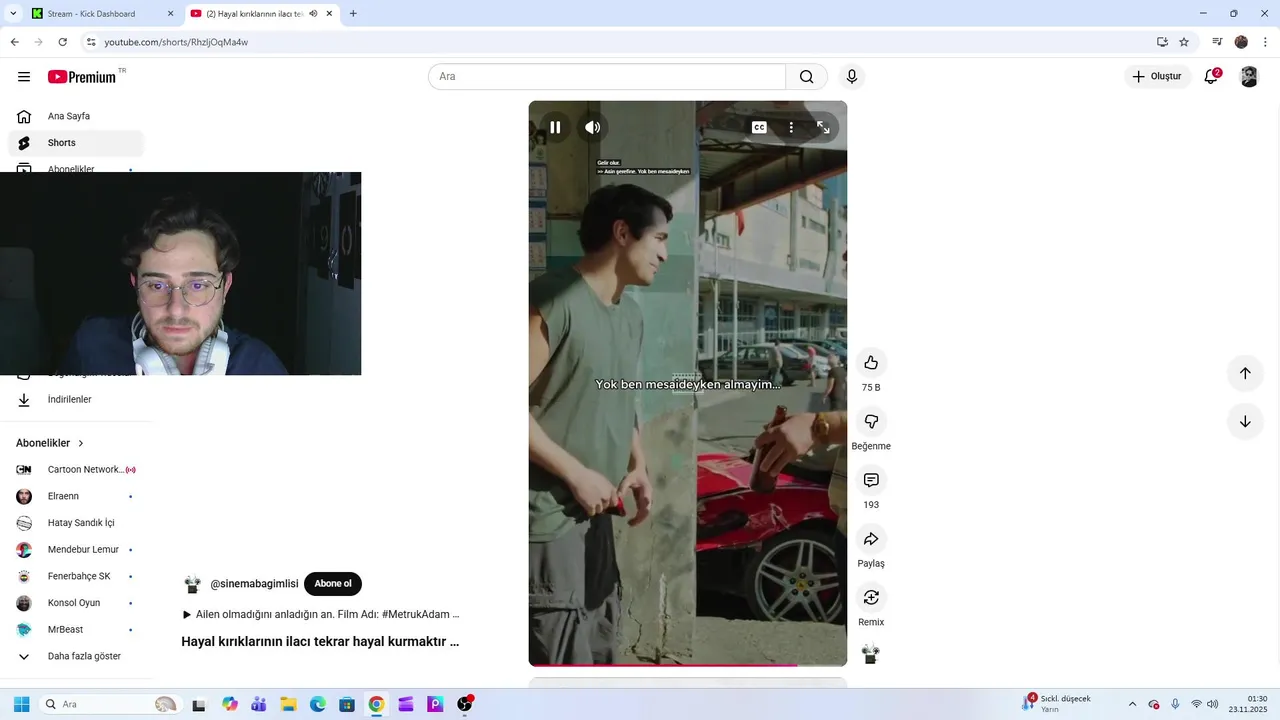This screenshot has height=720, width=1280.
Task: Launch OBS Studio from taskbar
Action: 465,704
